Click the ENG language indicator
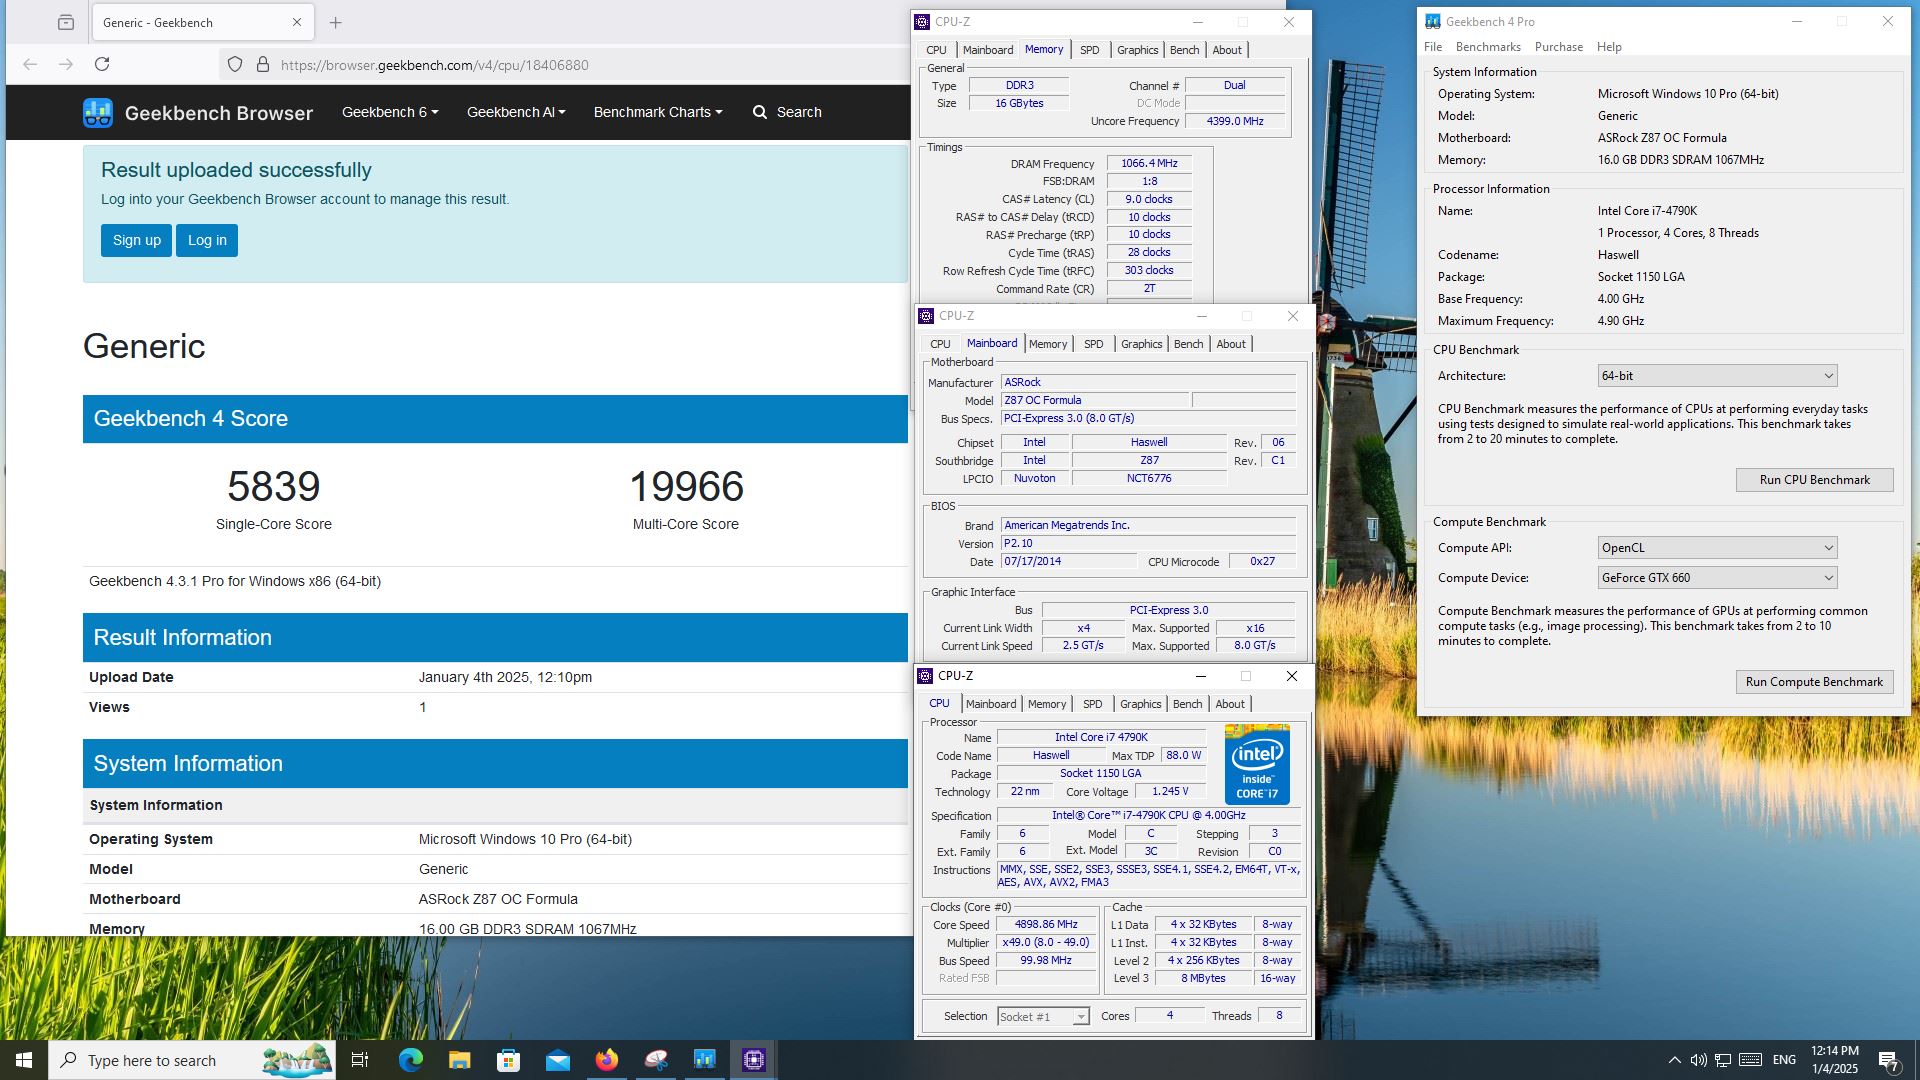 pyautogui.click(x=1784, y=1060)
